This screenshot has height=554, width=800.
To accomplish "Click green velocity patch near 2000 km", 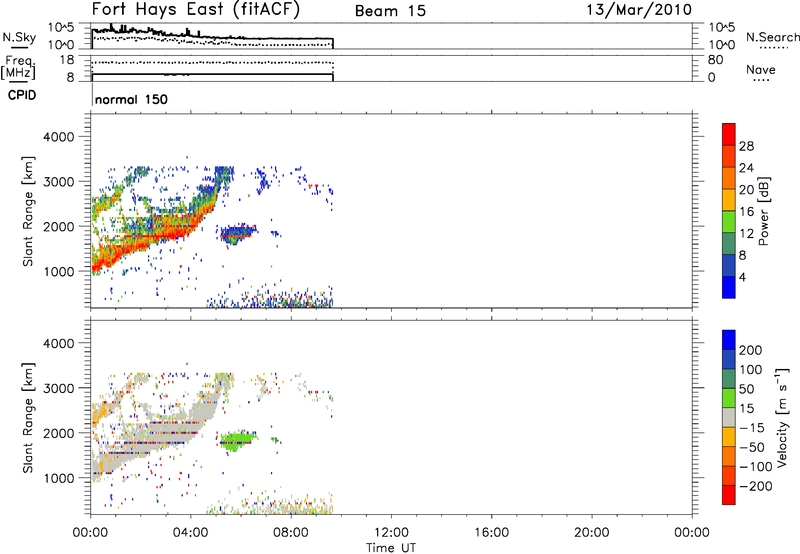I will (237, 440).
